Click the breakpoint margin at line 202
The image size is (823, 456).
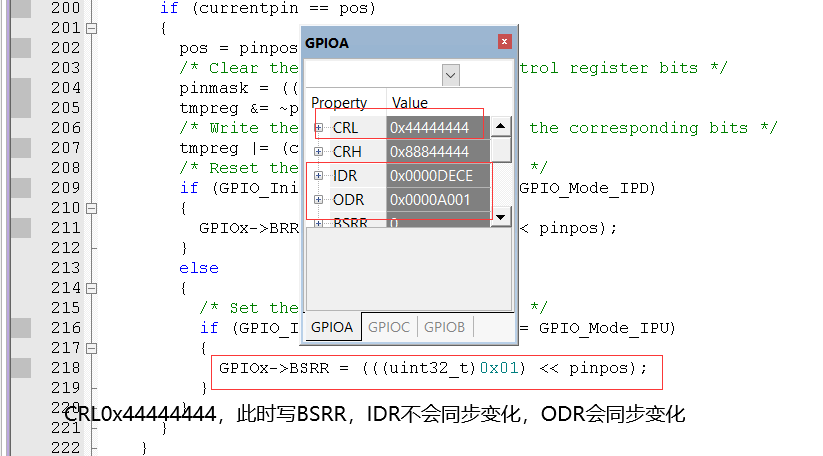[21, 48]
